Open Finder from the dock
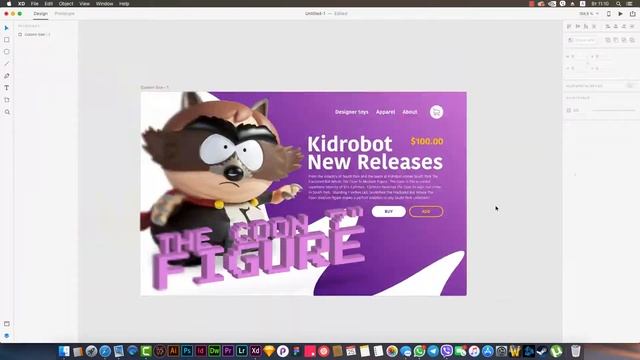The height and width of the screenshot is (360, 640). click(64, 351)
